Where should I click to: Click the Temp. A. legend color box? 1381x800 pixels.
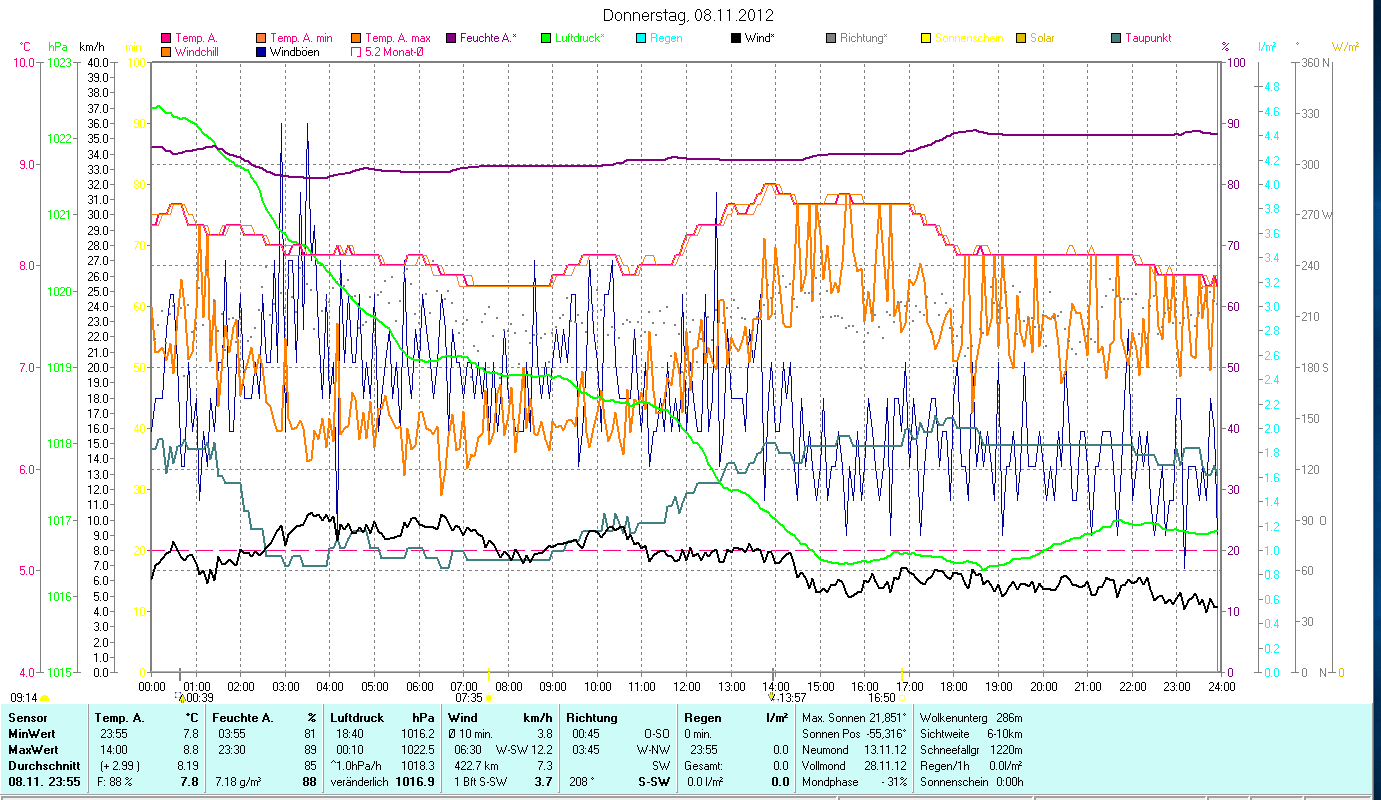click(x=166, y=38)
